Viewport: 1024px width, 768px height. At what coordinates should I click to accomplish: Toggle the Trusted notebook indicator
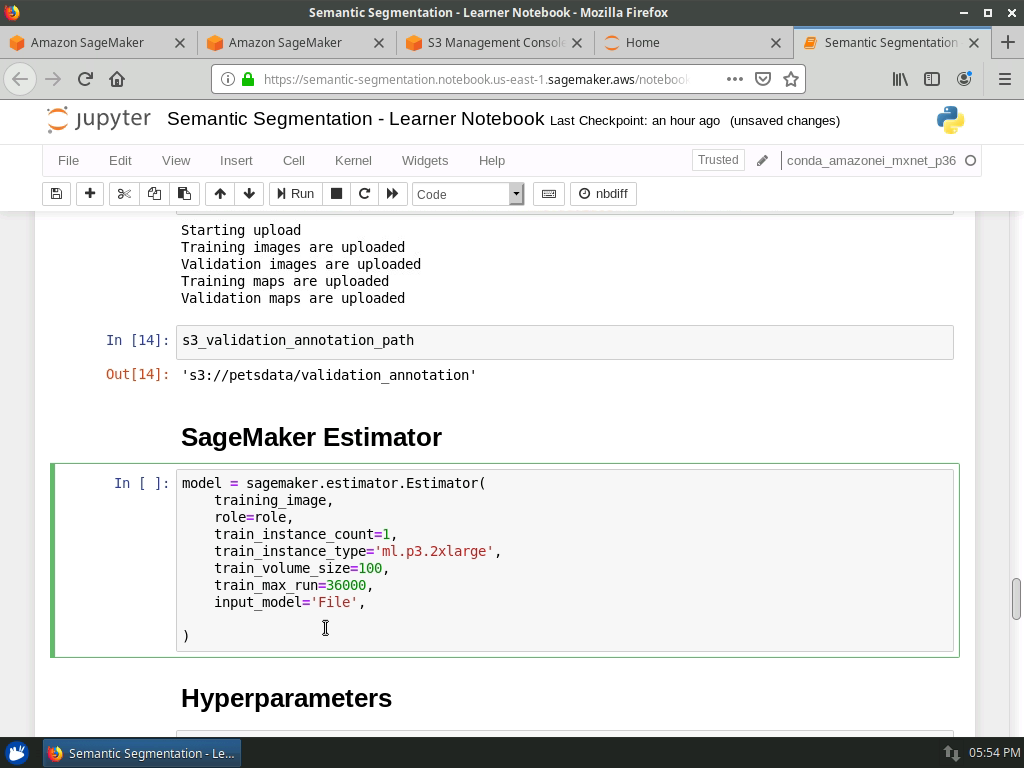pos(717,160)
